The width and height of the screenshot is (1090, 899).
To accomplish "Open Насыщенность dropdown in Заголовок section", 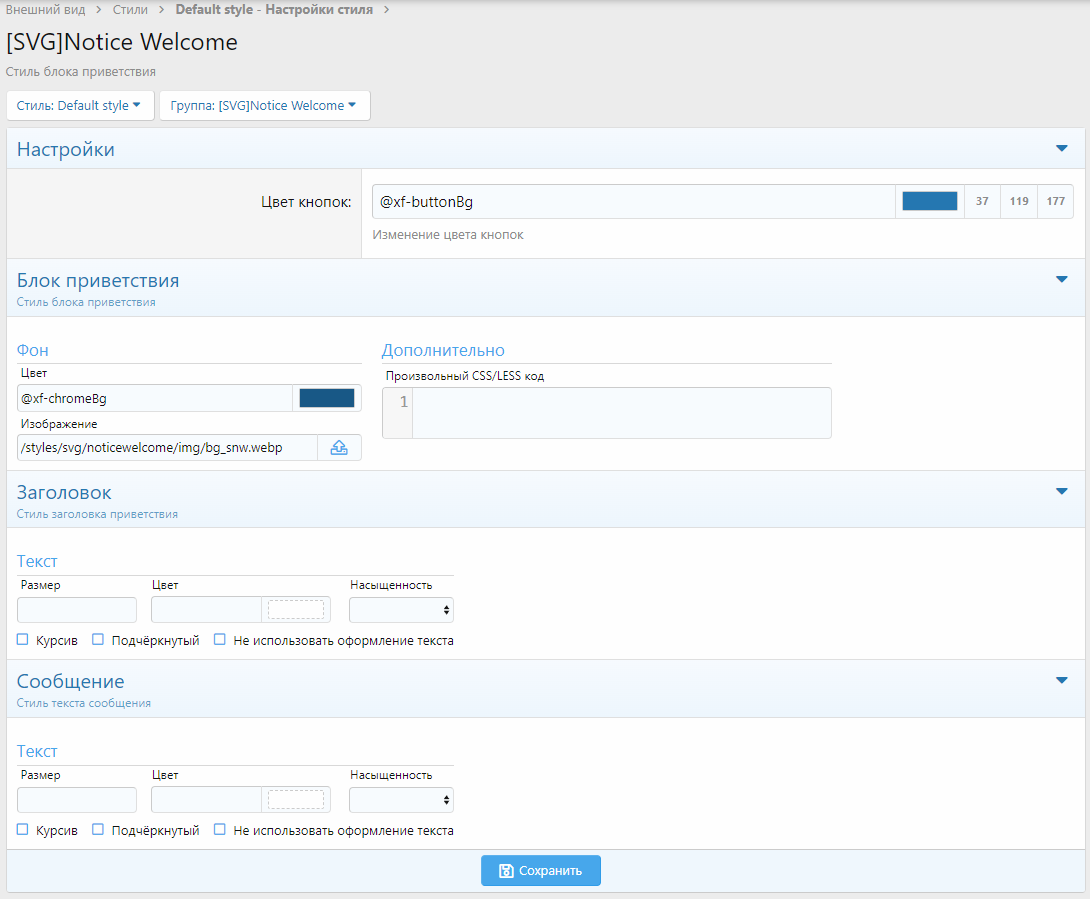I will click(401, 610).
